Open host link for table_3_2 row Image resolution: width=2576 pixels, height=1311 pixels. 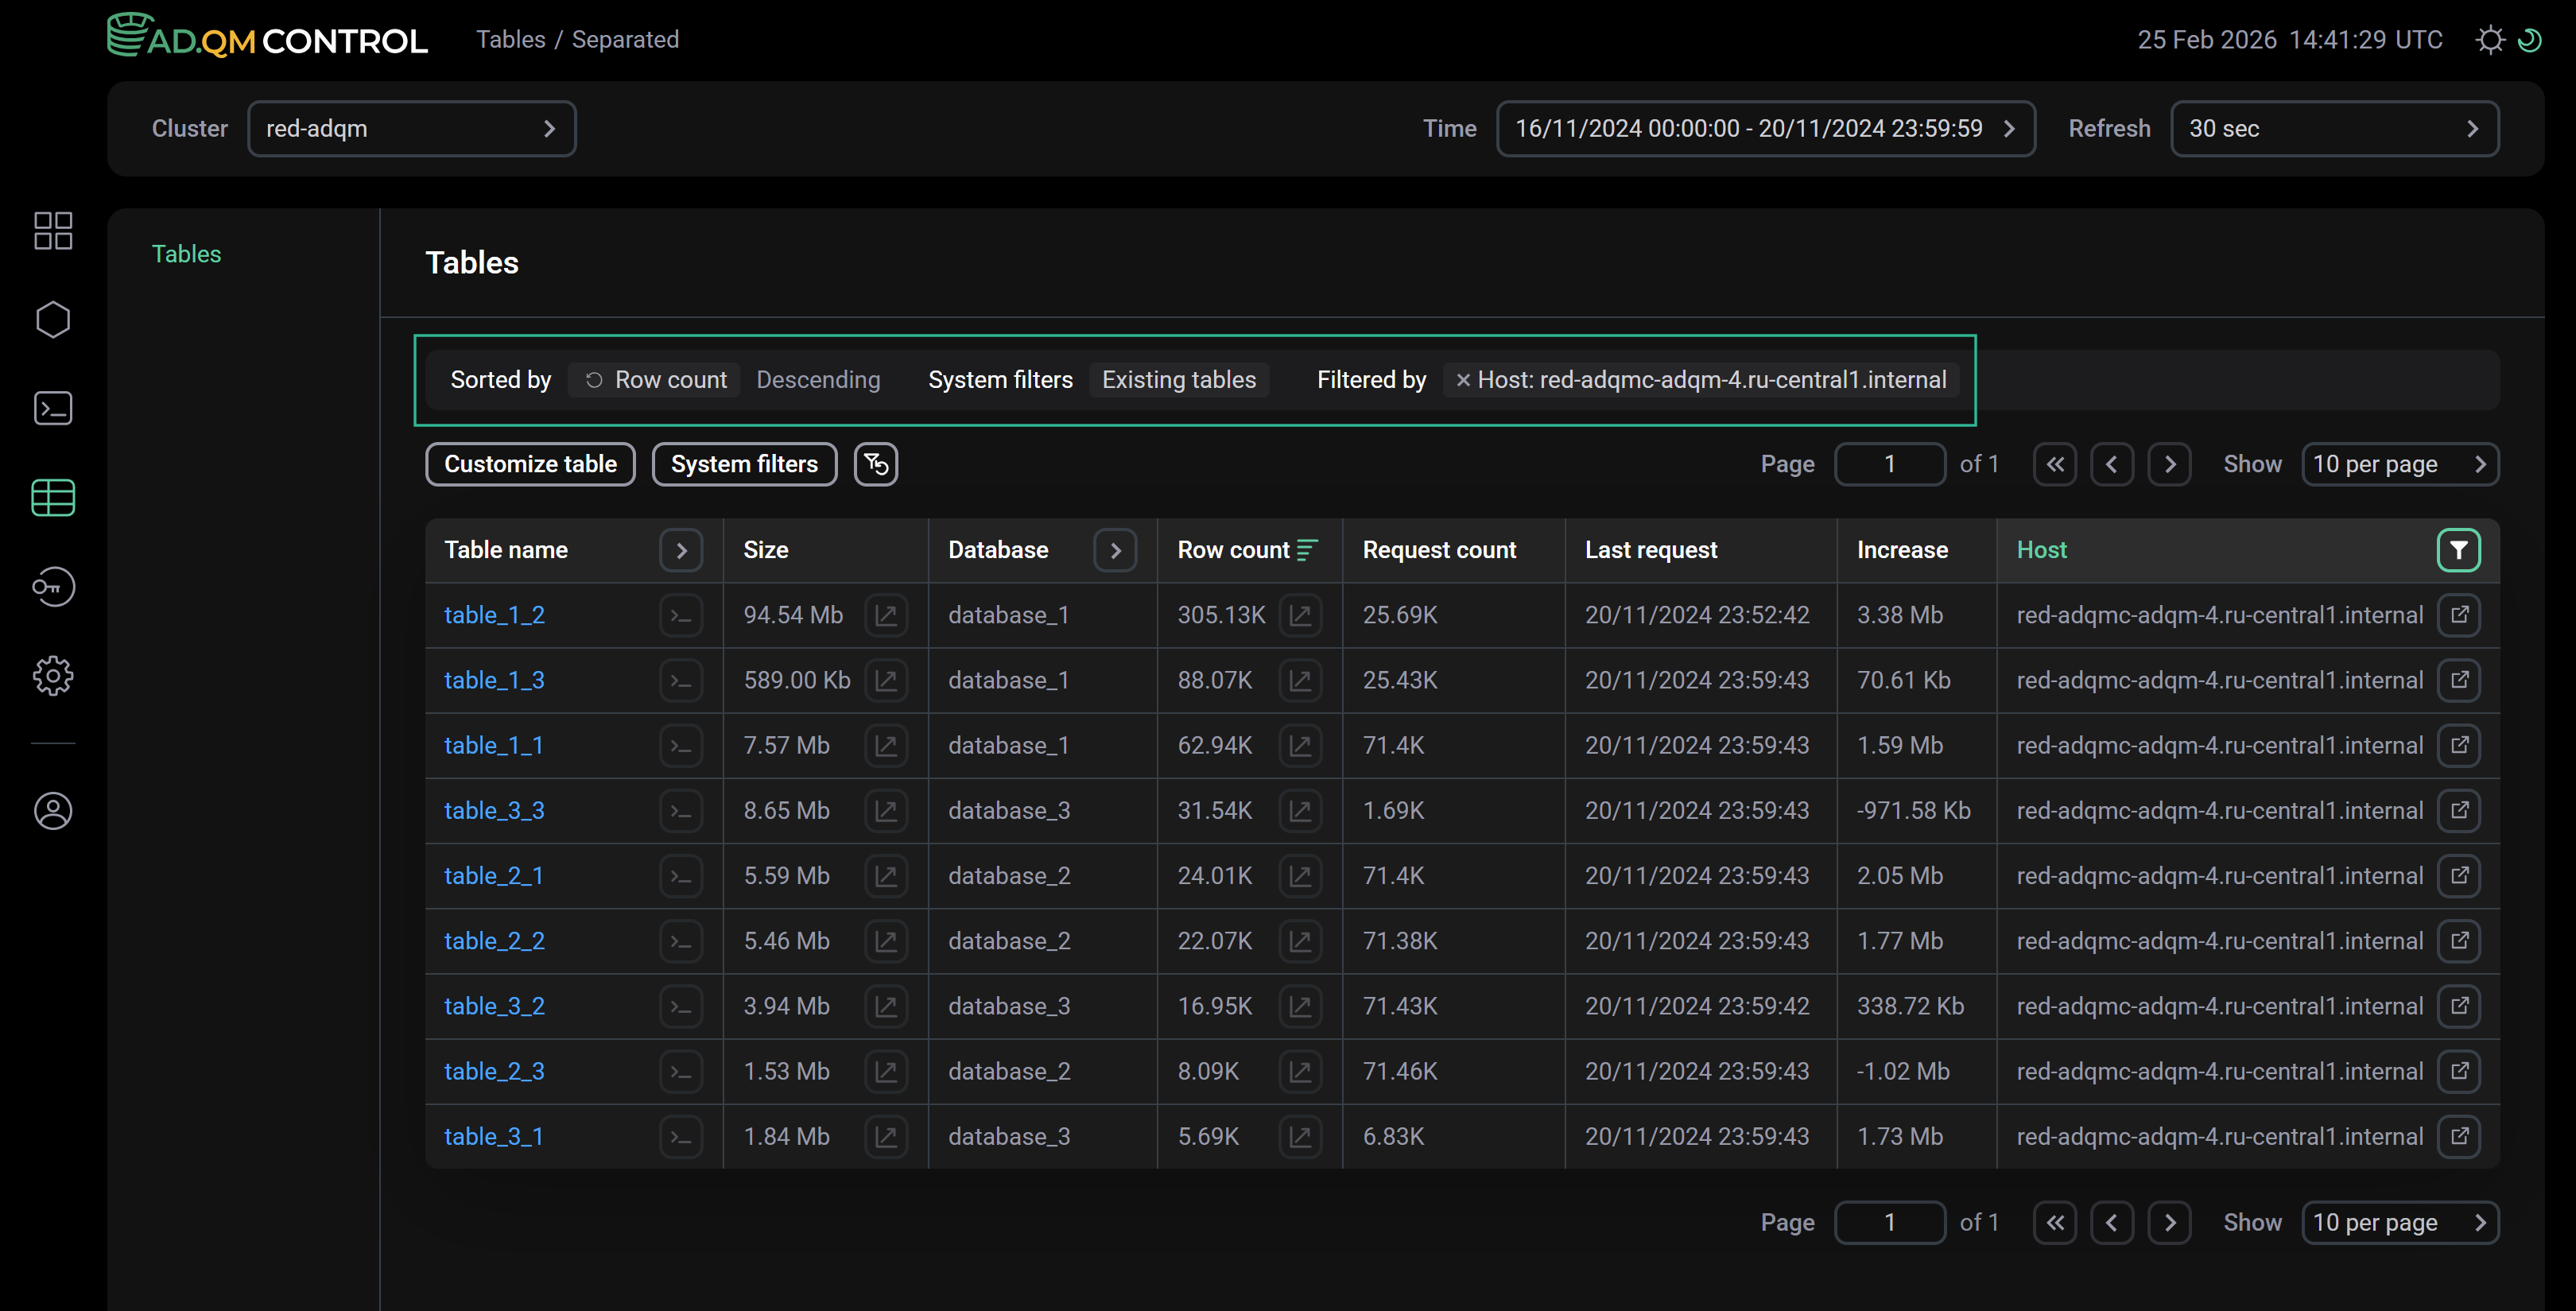click(2459, 1006)
